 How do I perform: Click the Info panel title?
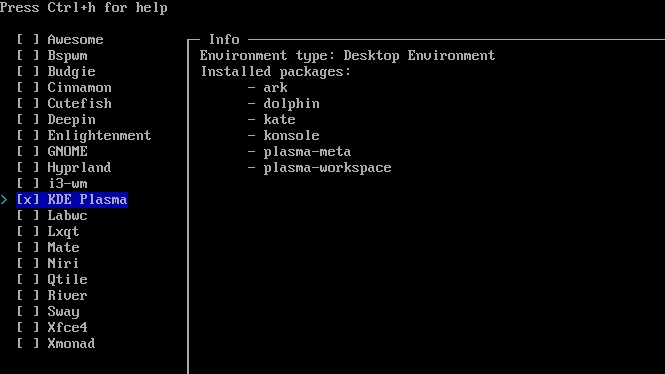(224, 39)
